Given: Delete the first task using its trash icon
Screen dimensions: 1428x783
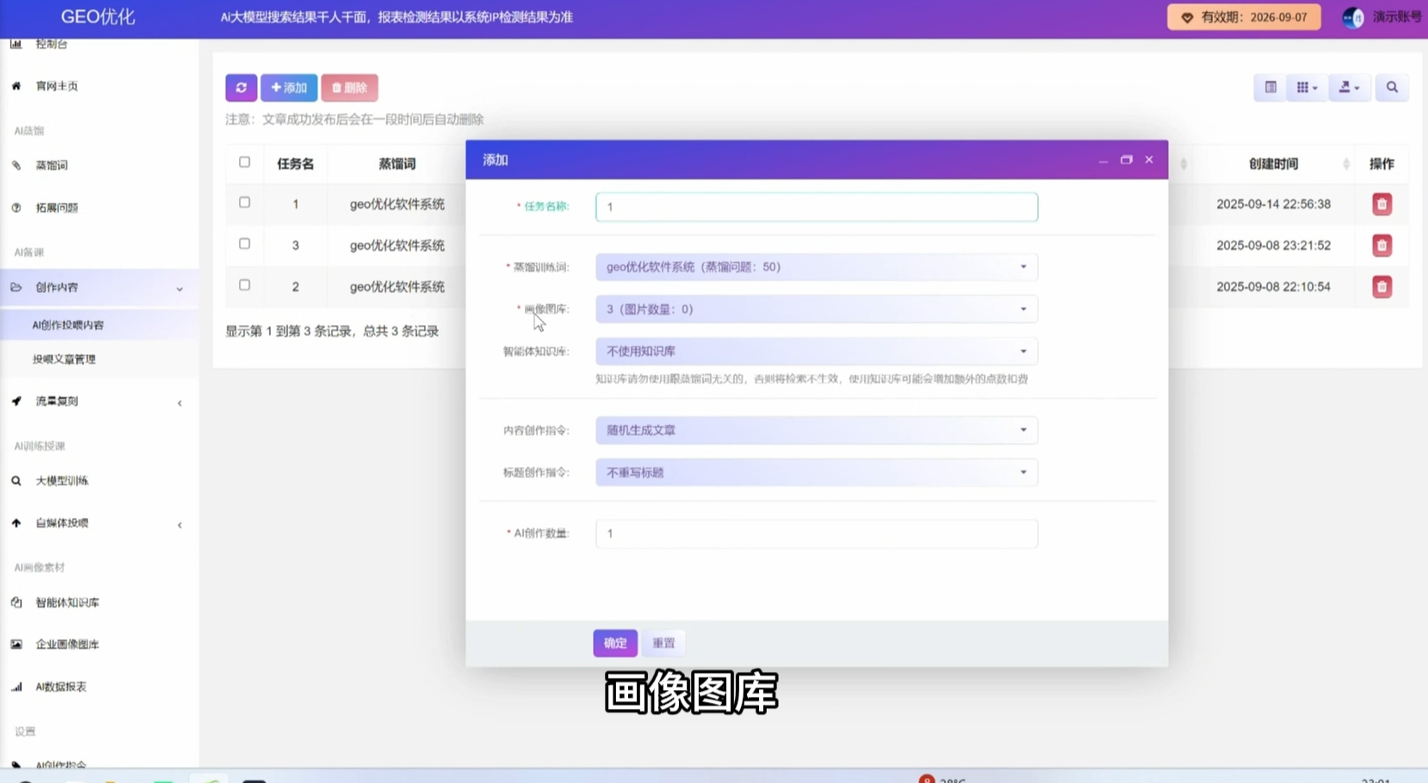Looking at the screenshot, I should (1382, 204).
